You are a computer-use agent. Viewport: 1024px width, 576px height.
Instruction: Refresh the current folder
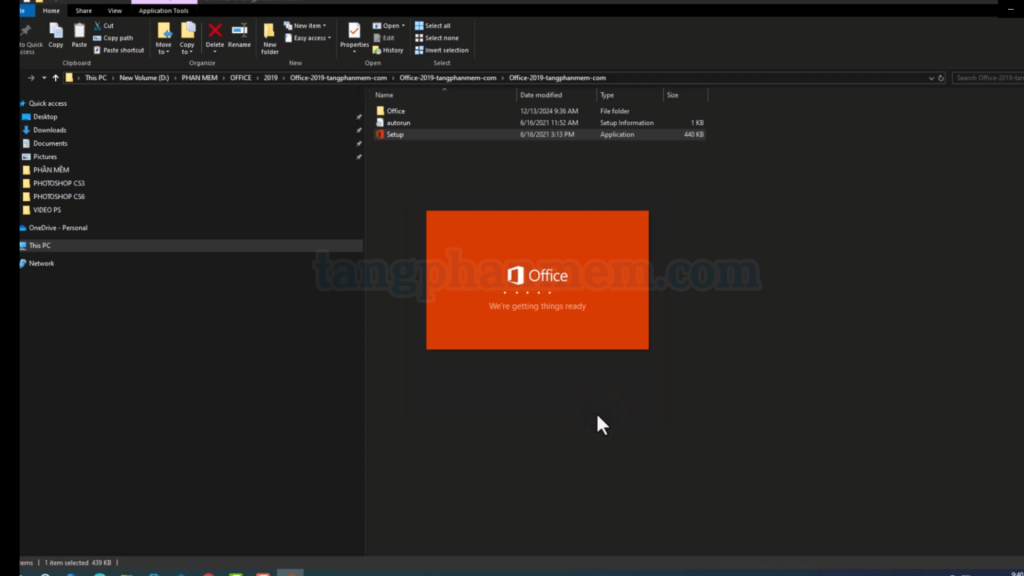tap(941, 78)
